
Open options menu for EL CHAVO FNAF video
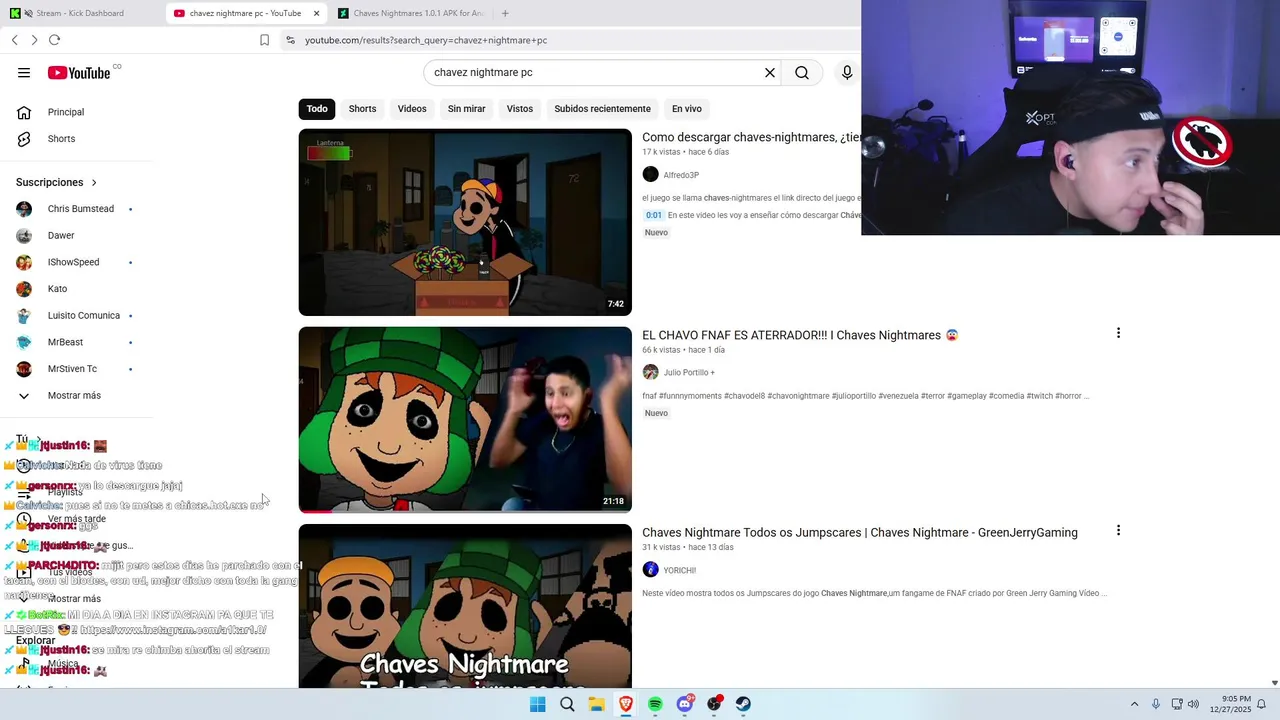(x=1118, y=333)
